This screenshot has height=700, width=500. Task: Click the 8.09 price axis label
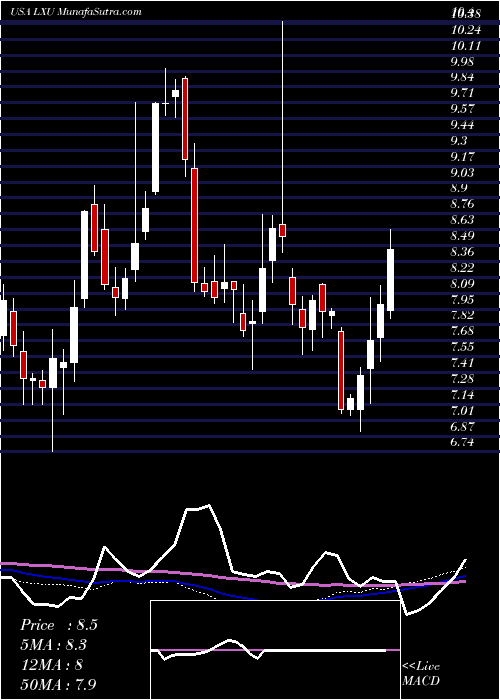pyautogui.click(x=463, y=284)
